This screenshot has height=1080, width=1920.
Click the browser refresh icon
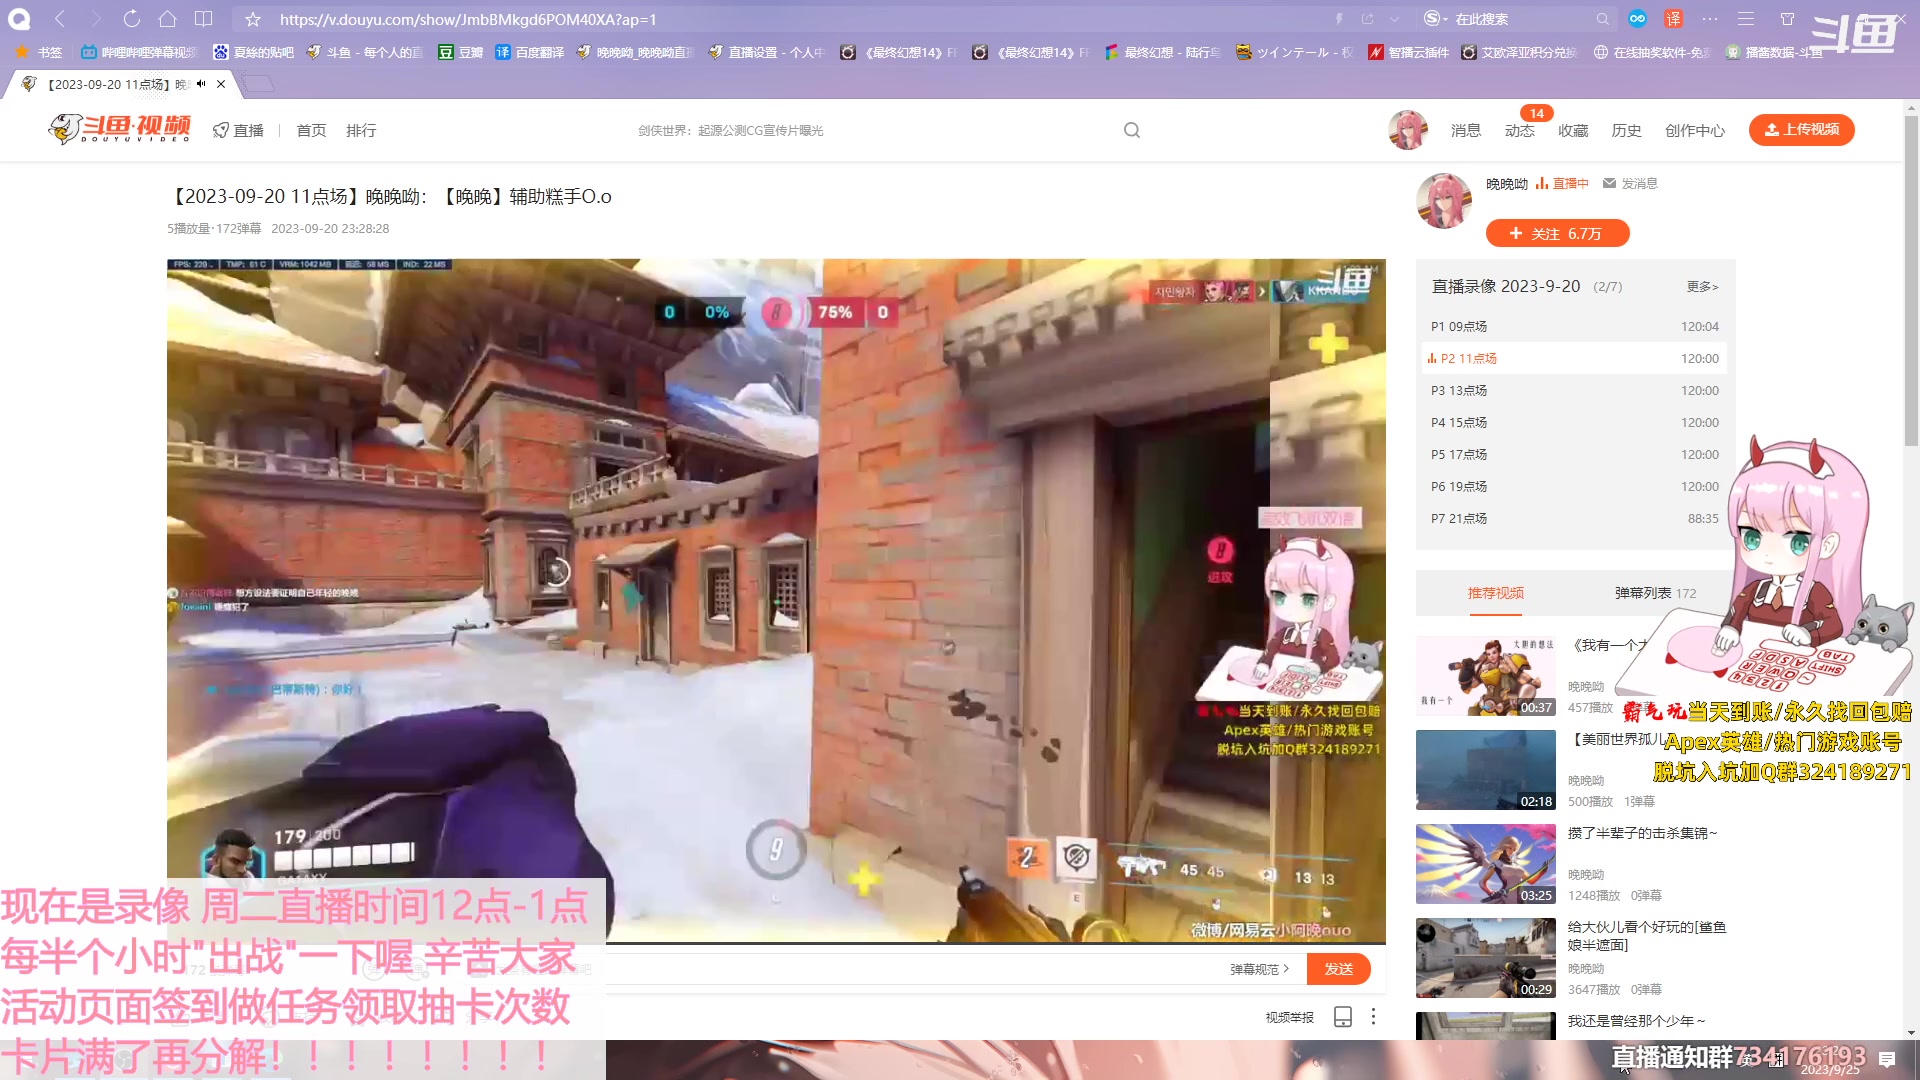pyautogui.click(x=131, y=19)
